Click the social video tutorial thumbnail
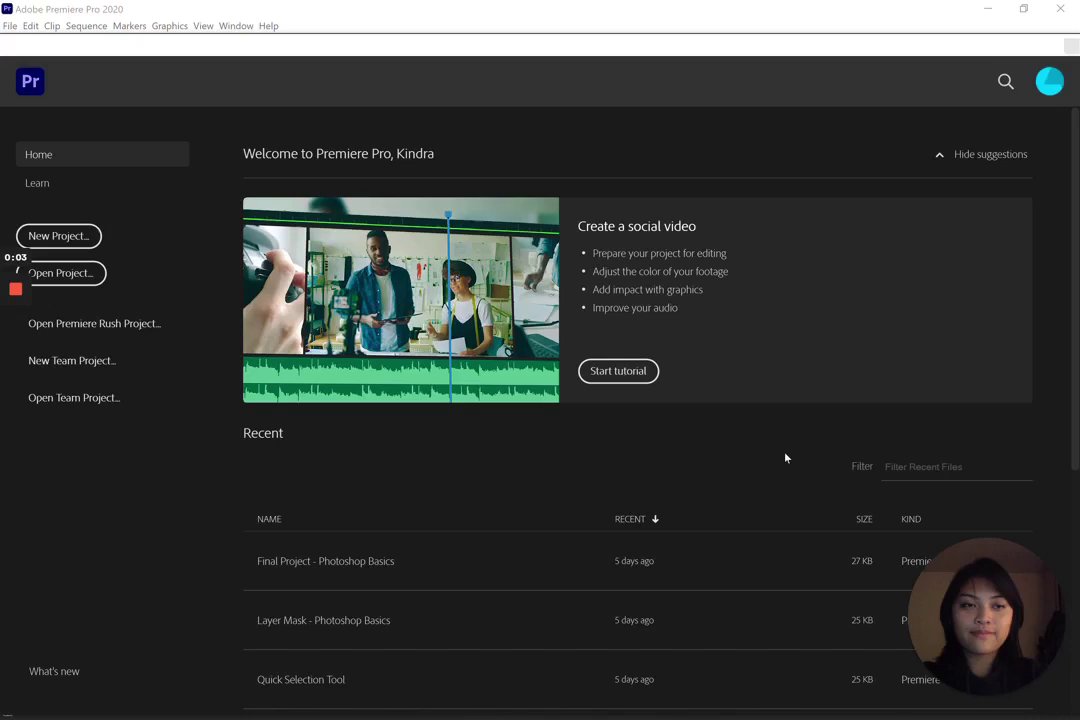Screen dimensions: 1080x720 click(x=400, y=300)
